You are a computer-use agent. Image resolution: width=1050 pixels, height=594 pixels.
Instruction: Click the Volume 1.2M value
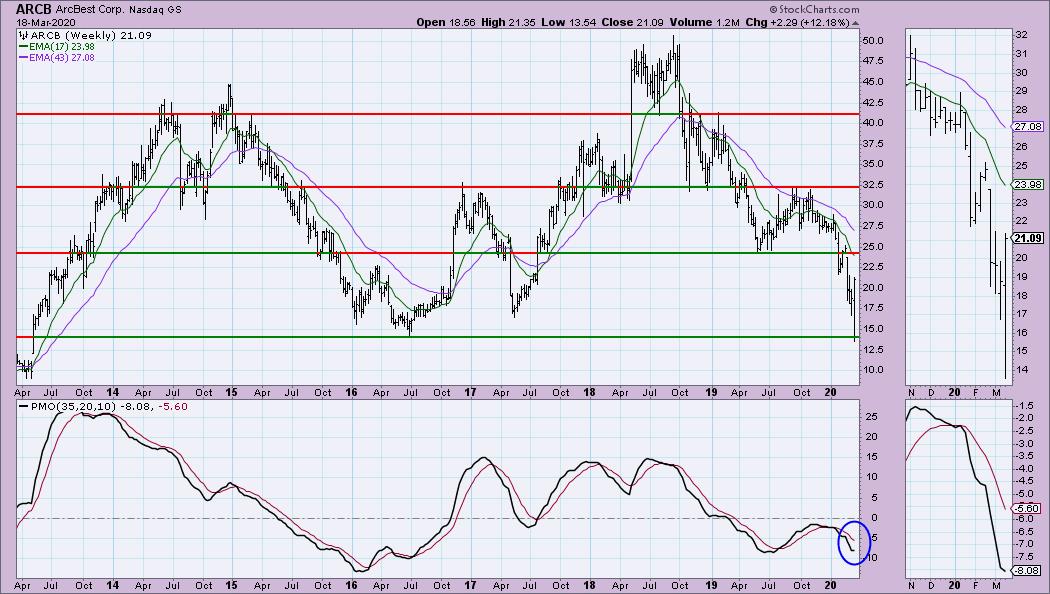704,22
